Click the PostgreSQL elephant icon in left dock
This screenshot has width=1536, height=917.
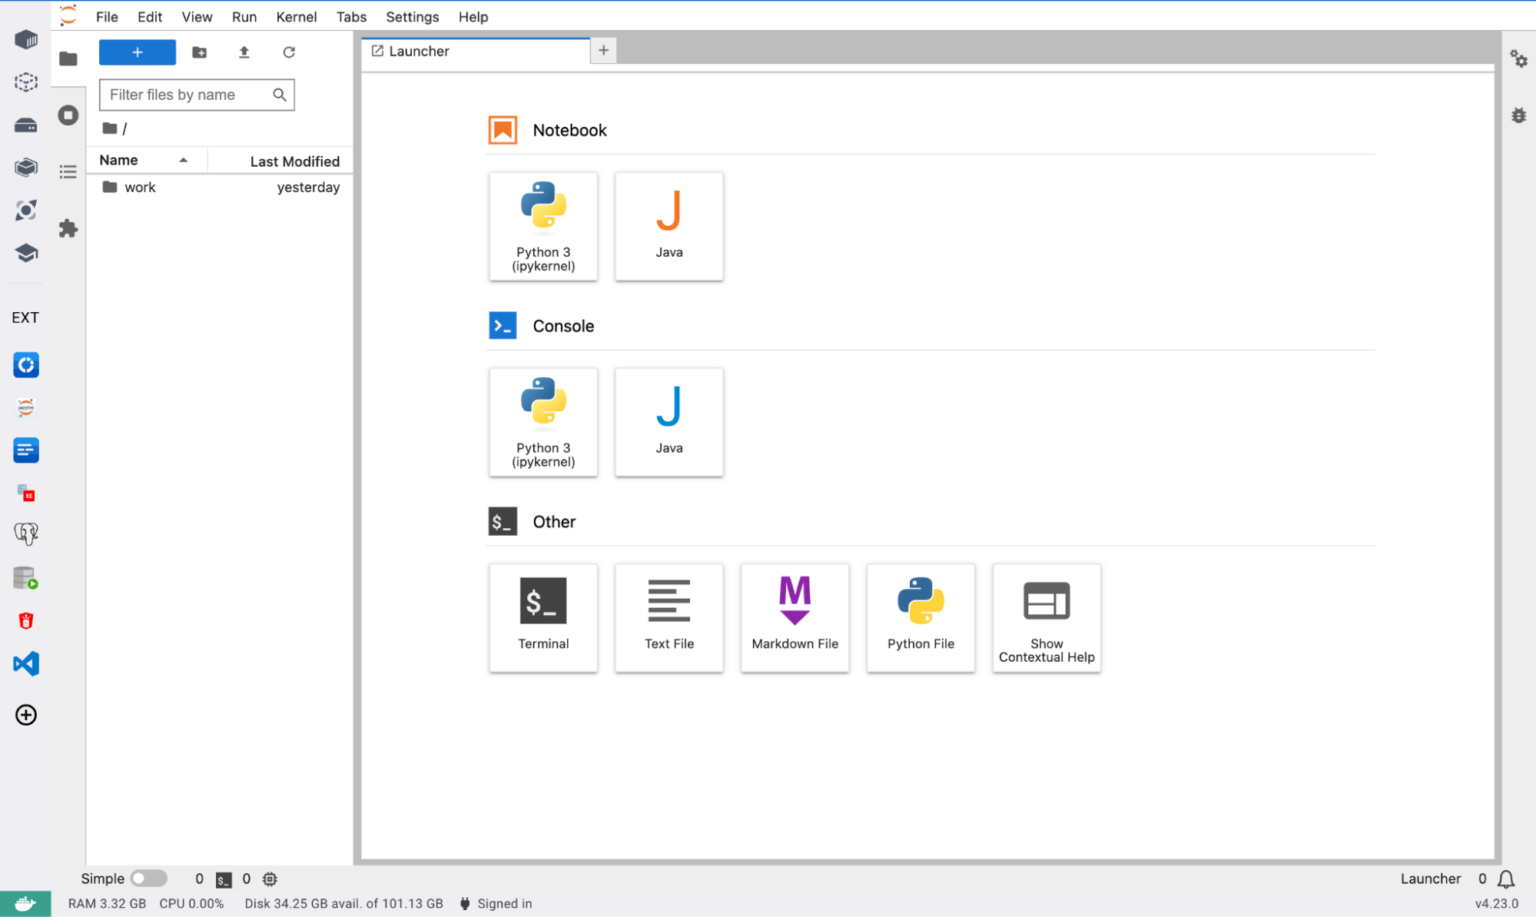coord(25,533)
